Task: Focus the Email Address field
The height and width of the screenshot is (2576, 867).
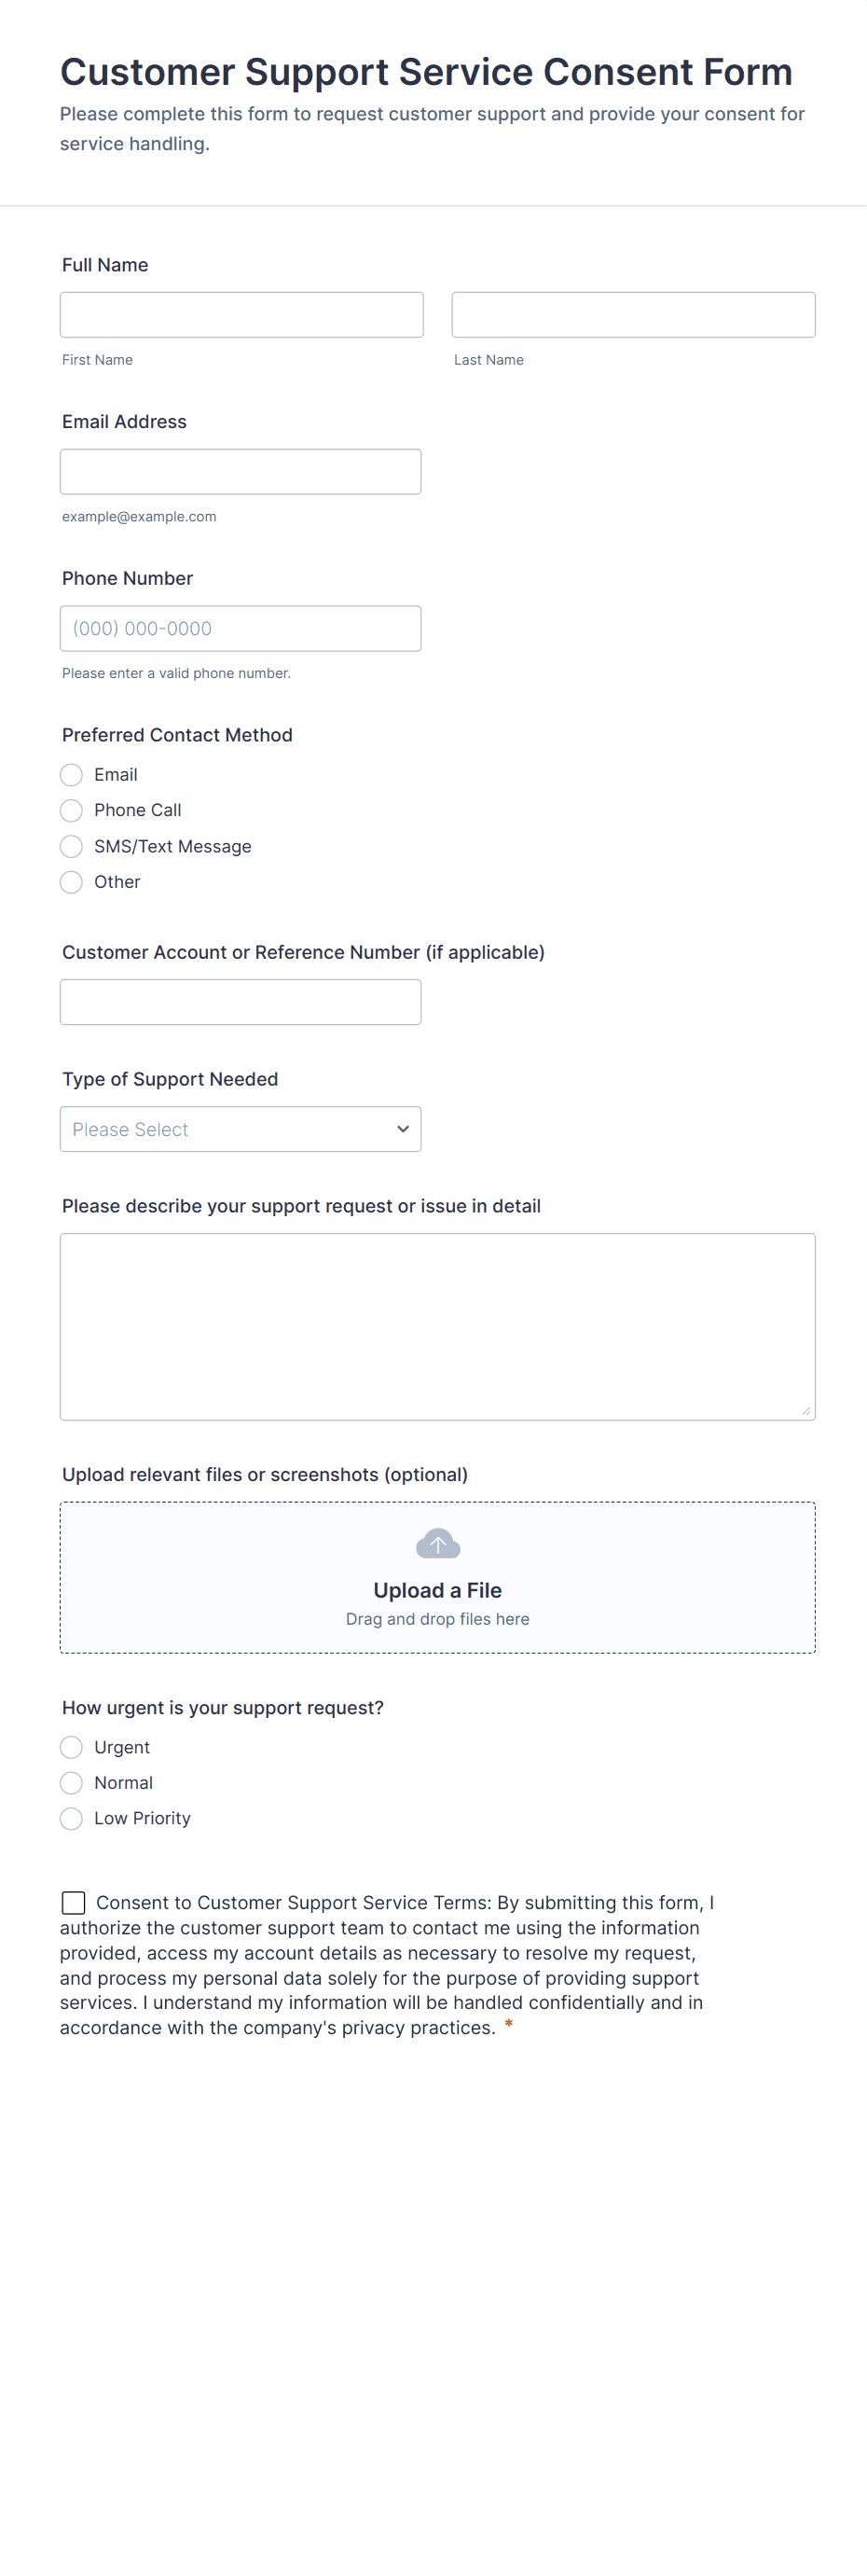Action: 240,472
